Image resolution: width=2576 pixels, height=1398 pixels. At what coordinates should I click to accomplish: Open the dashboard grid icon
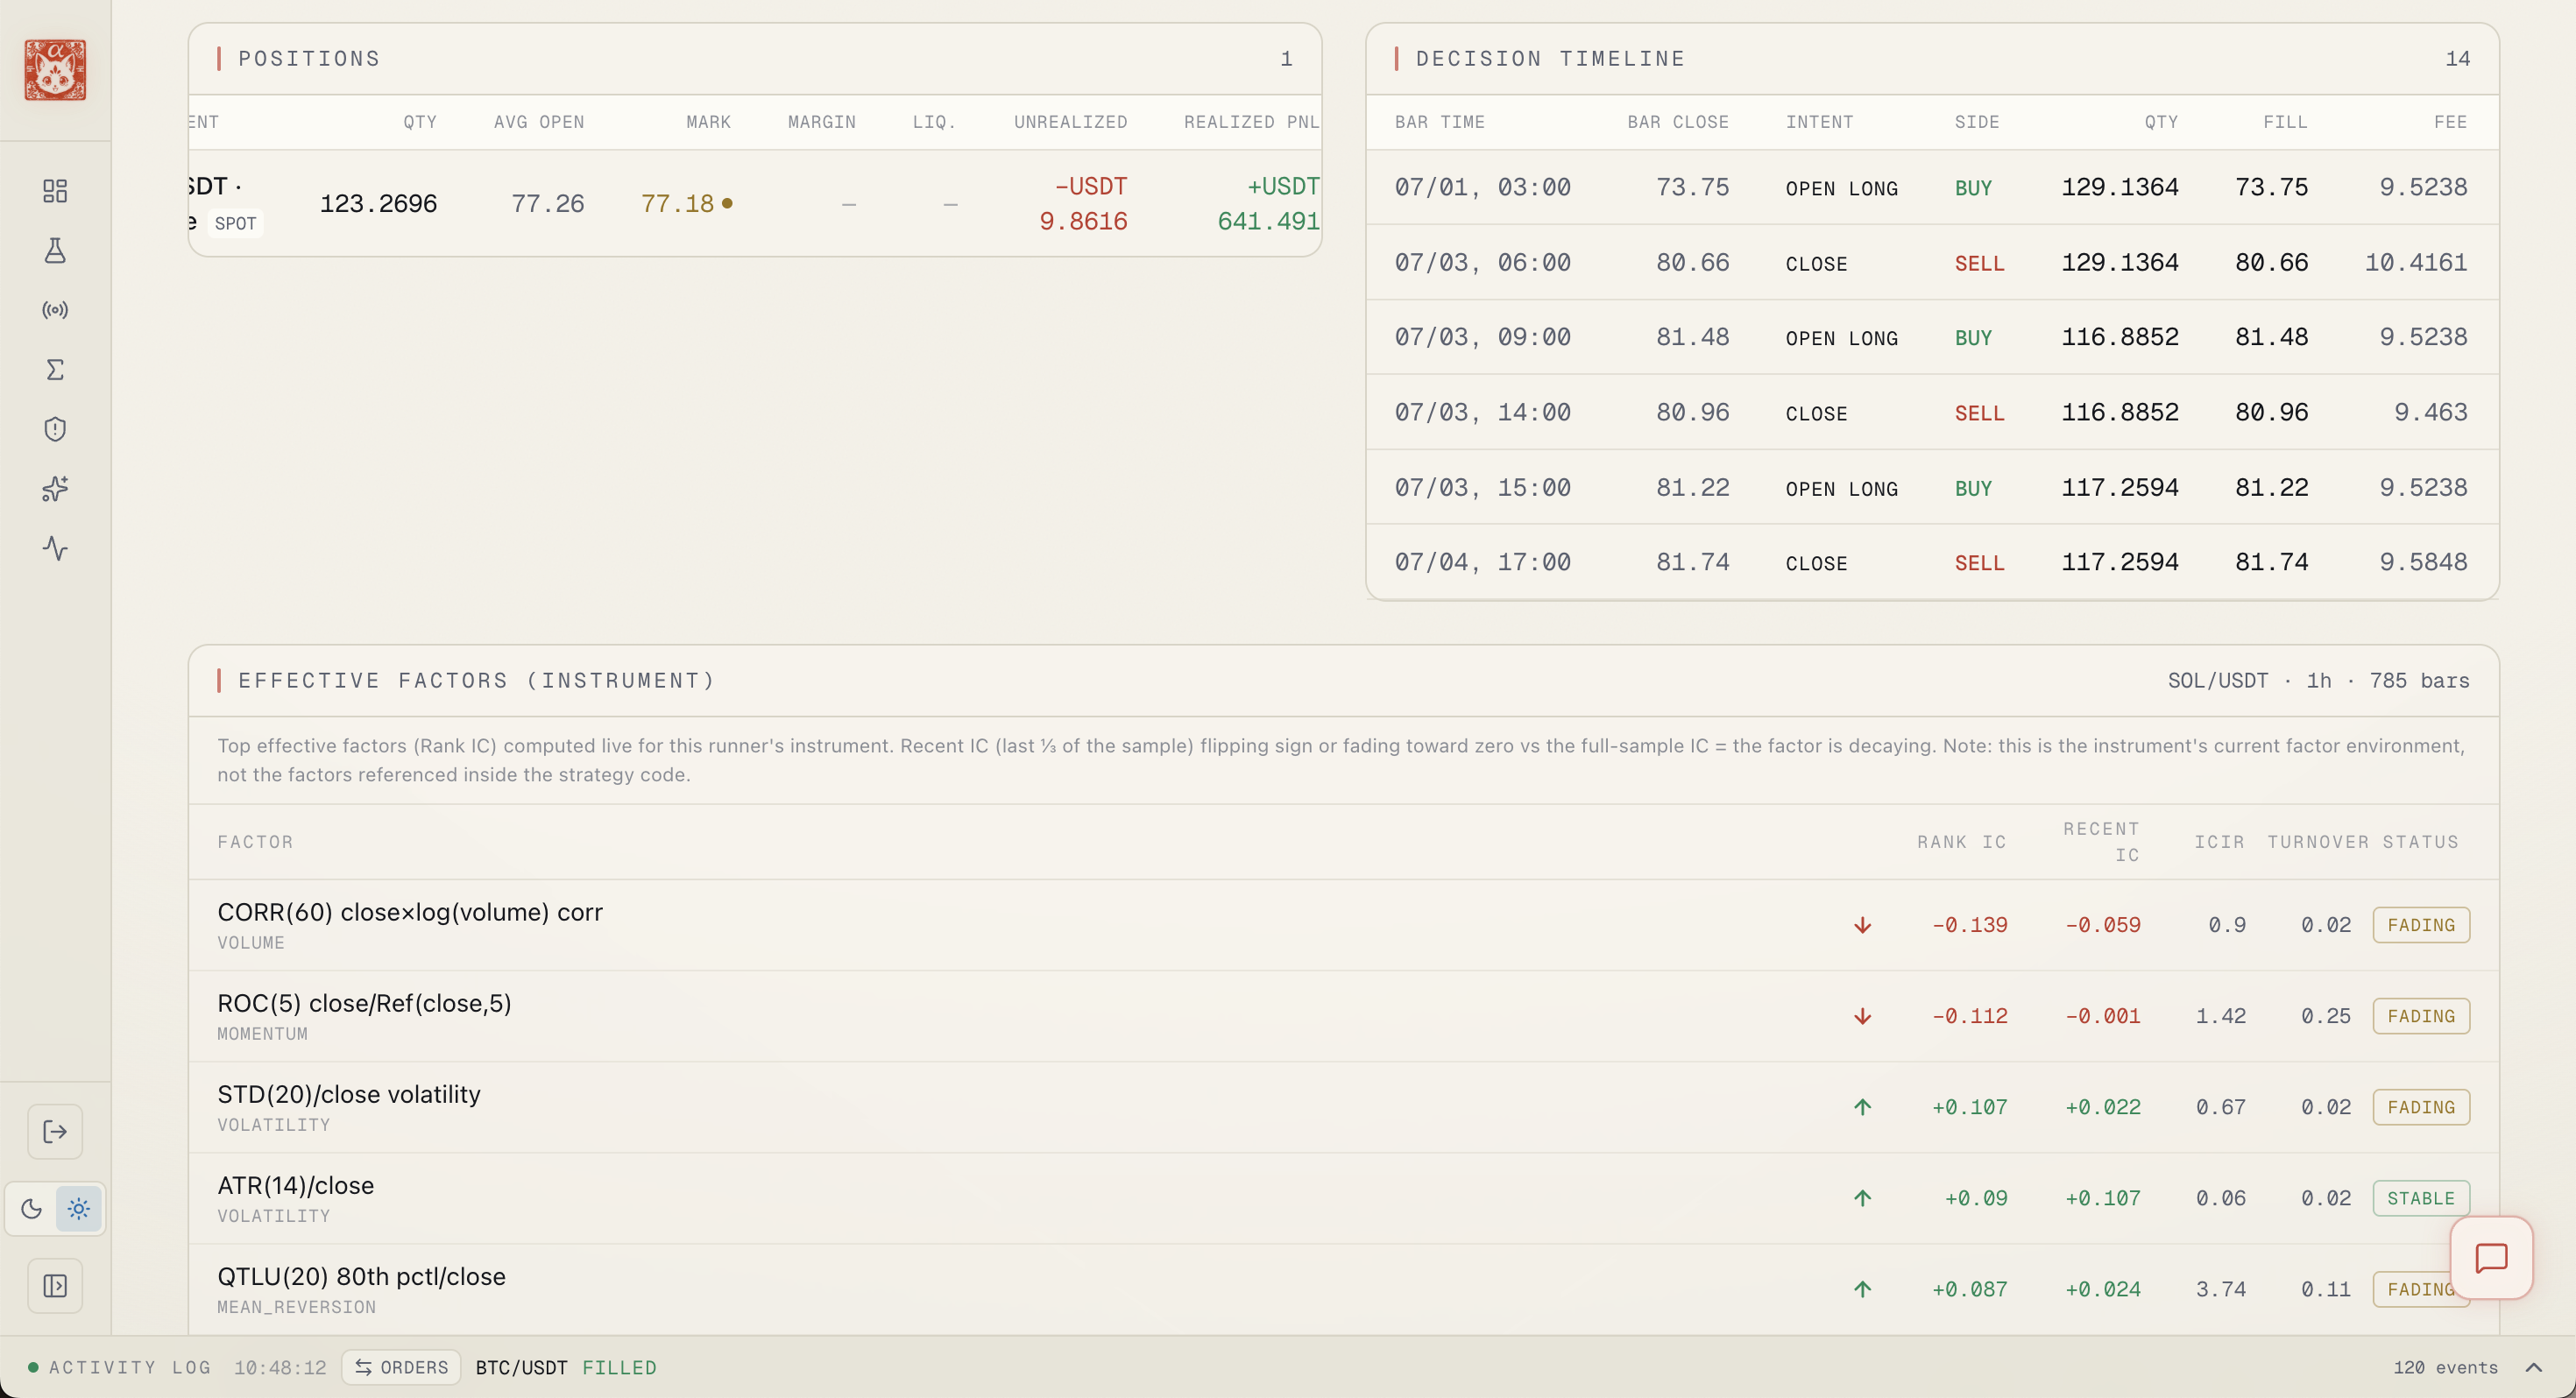pos(55,191)
